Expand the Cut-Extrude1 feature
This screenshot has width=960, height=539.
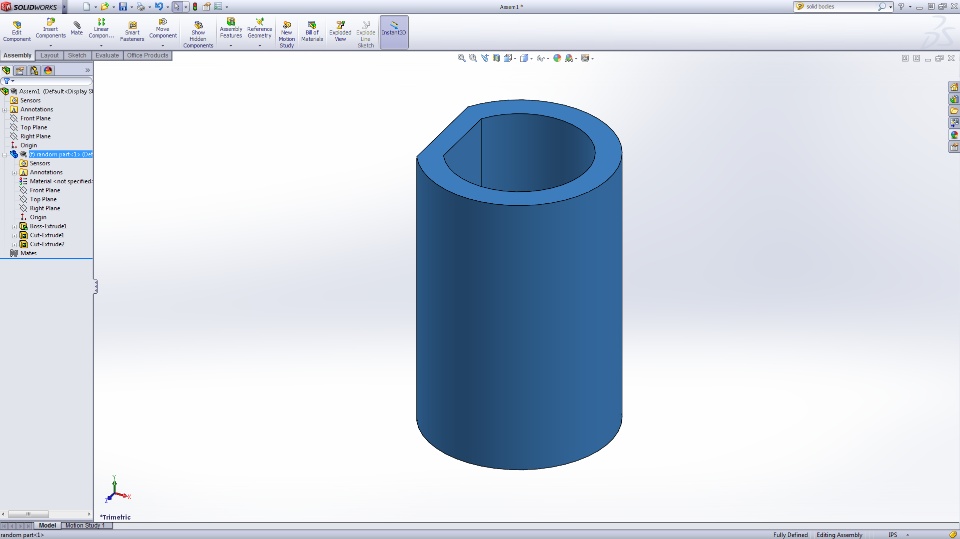pyautogui.click(x=14, y=235)
